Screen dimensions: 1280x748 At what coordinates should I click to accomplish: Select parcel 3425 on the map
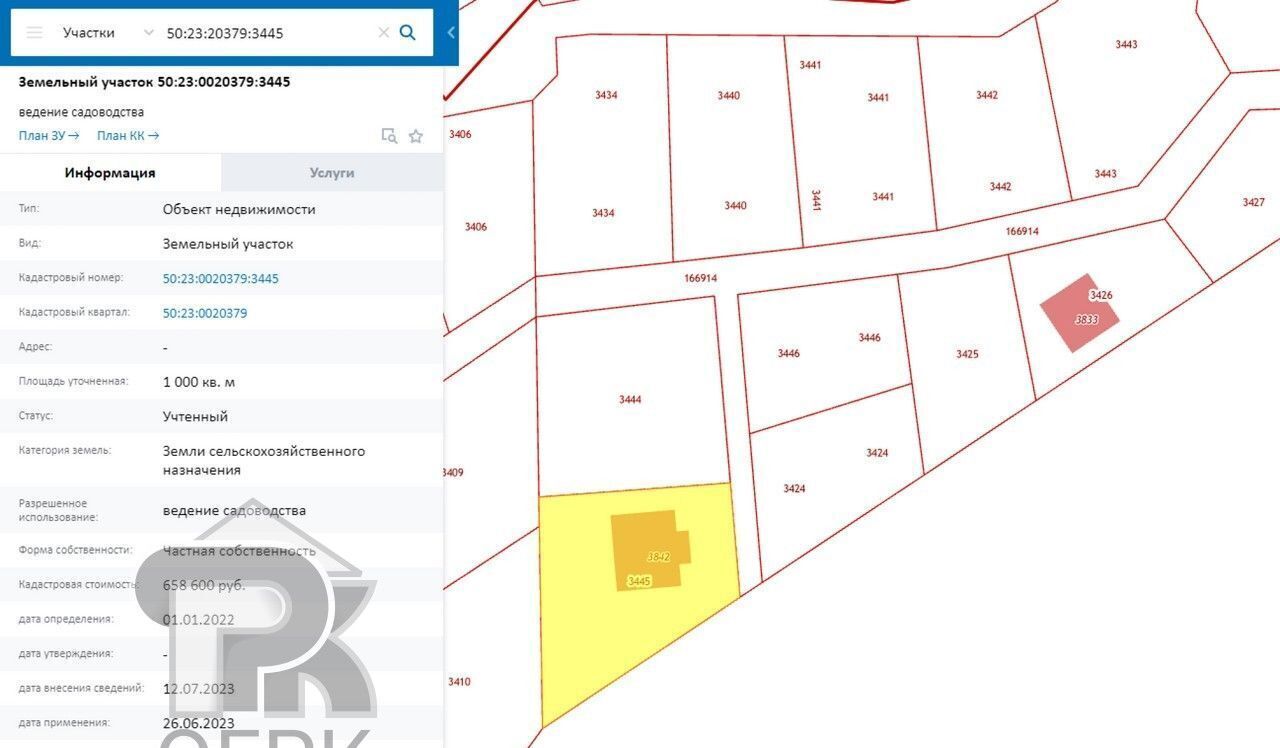(967, 354)
